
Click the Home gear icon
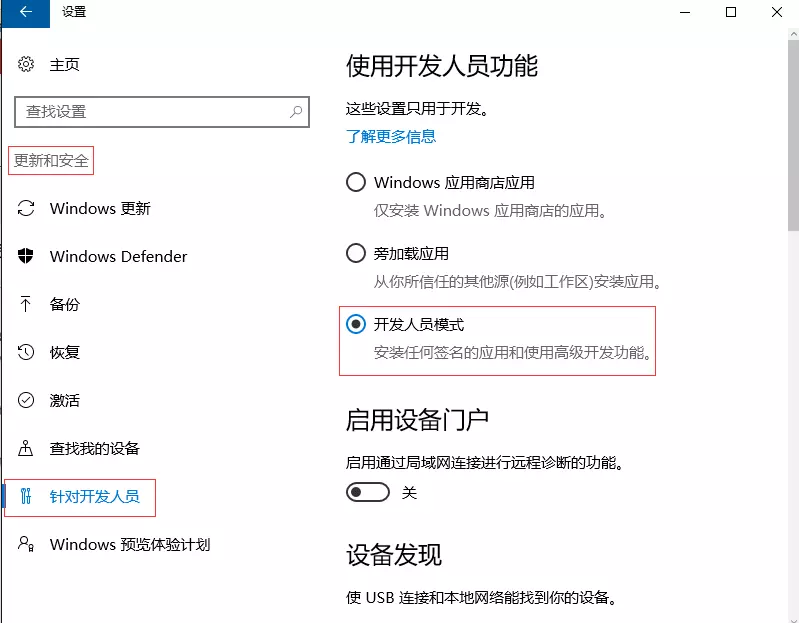[x=27, y=65]
